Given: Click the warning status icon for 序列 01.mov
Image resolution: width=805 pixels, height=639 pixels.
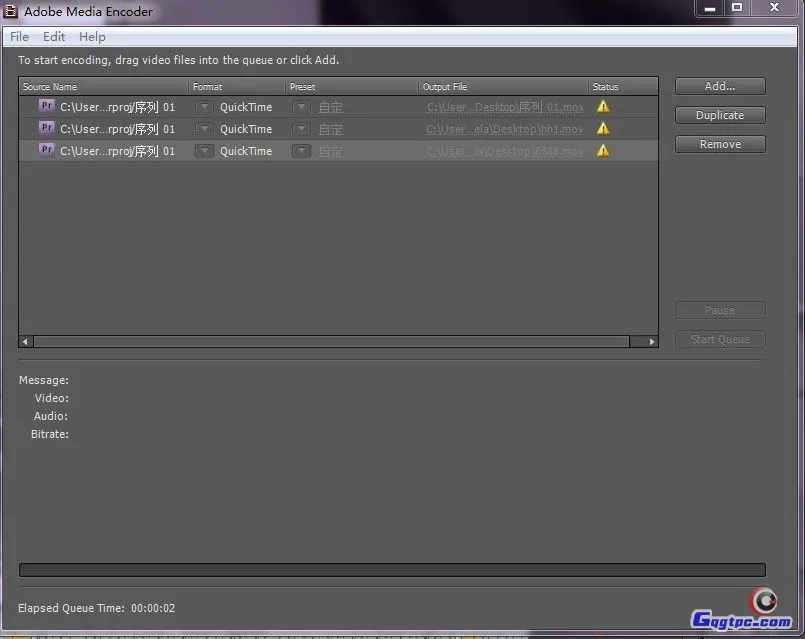Looking at the screenshot, I should (x=603, y=106).
